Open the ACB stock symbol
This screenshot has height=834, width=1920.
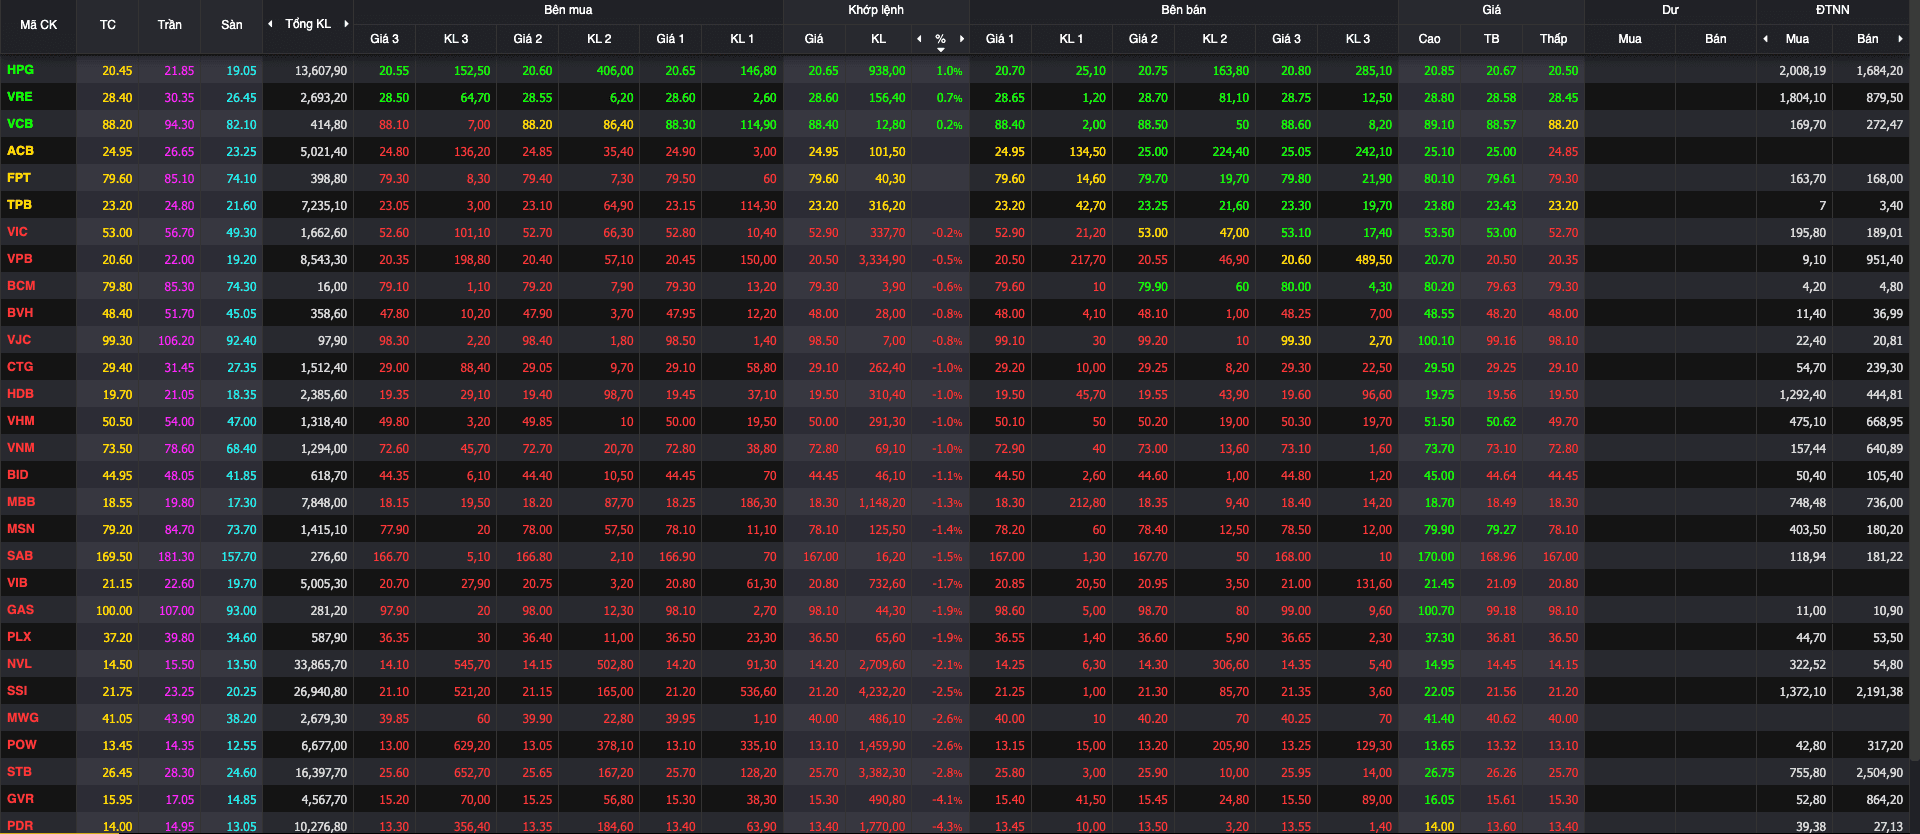21,151
